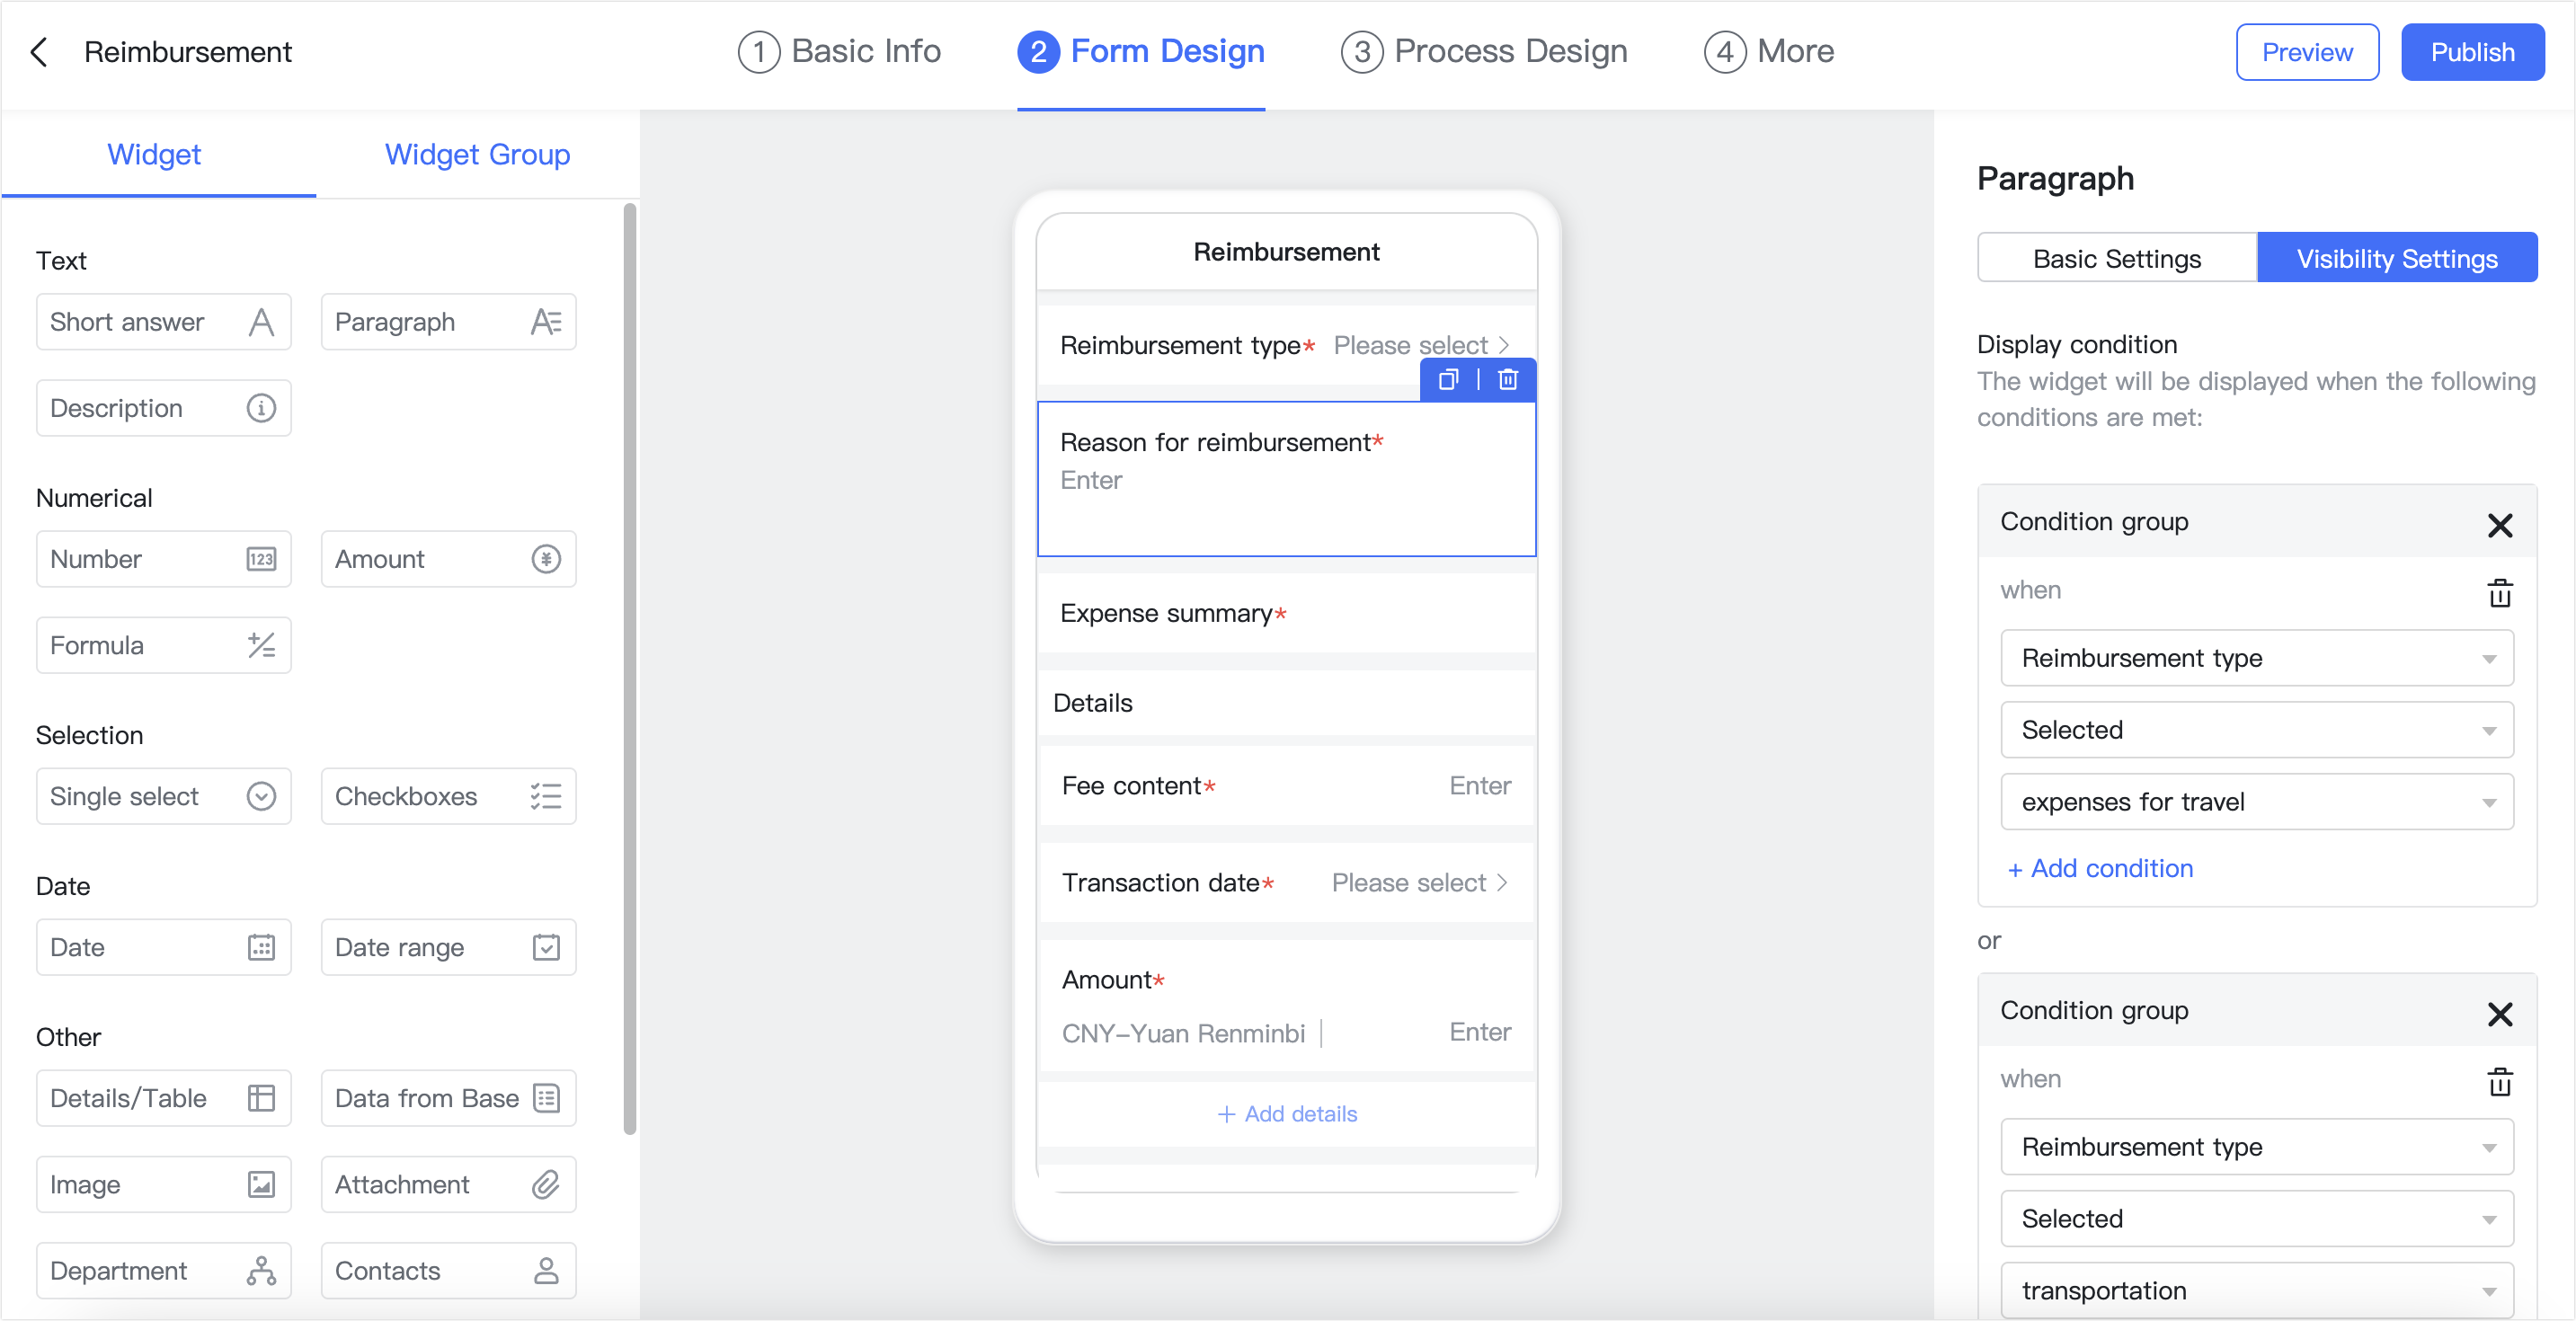Add a Data from Base widget
This screenshot has height=1321, width=2576.
(448, 1098)
